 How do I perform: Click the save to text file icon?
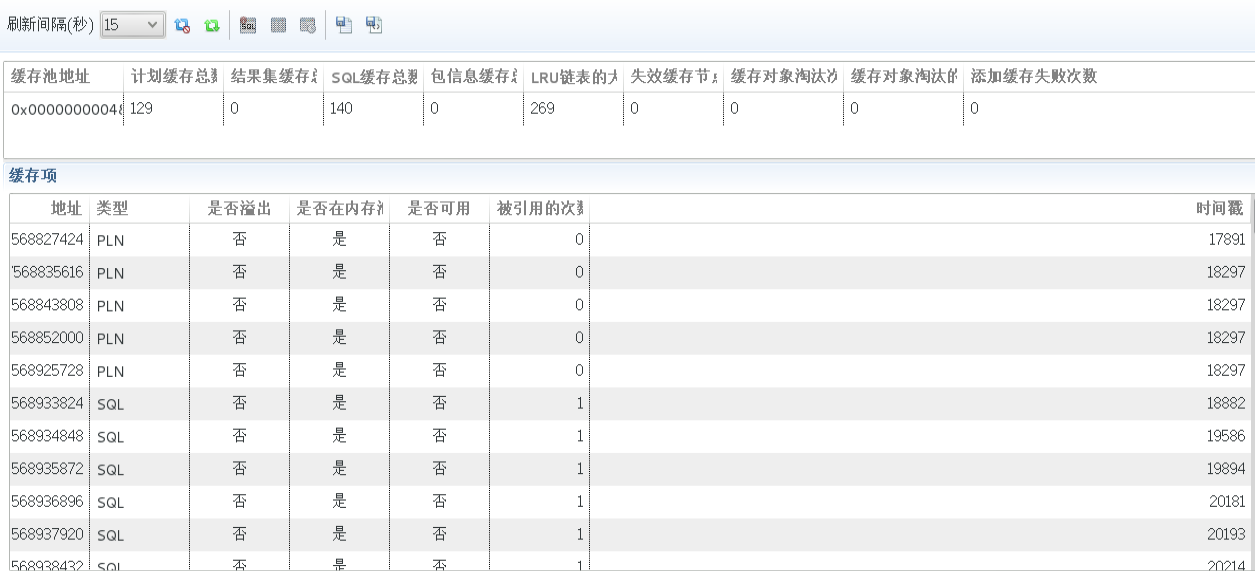coord(343,24)
